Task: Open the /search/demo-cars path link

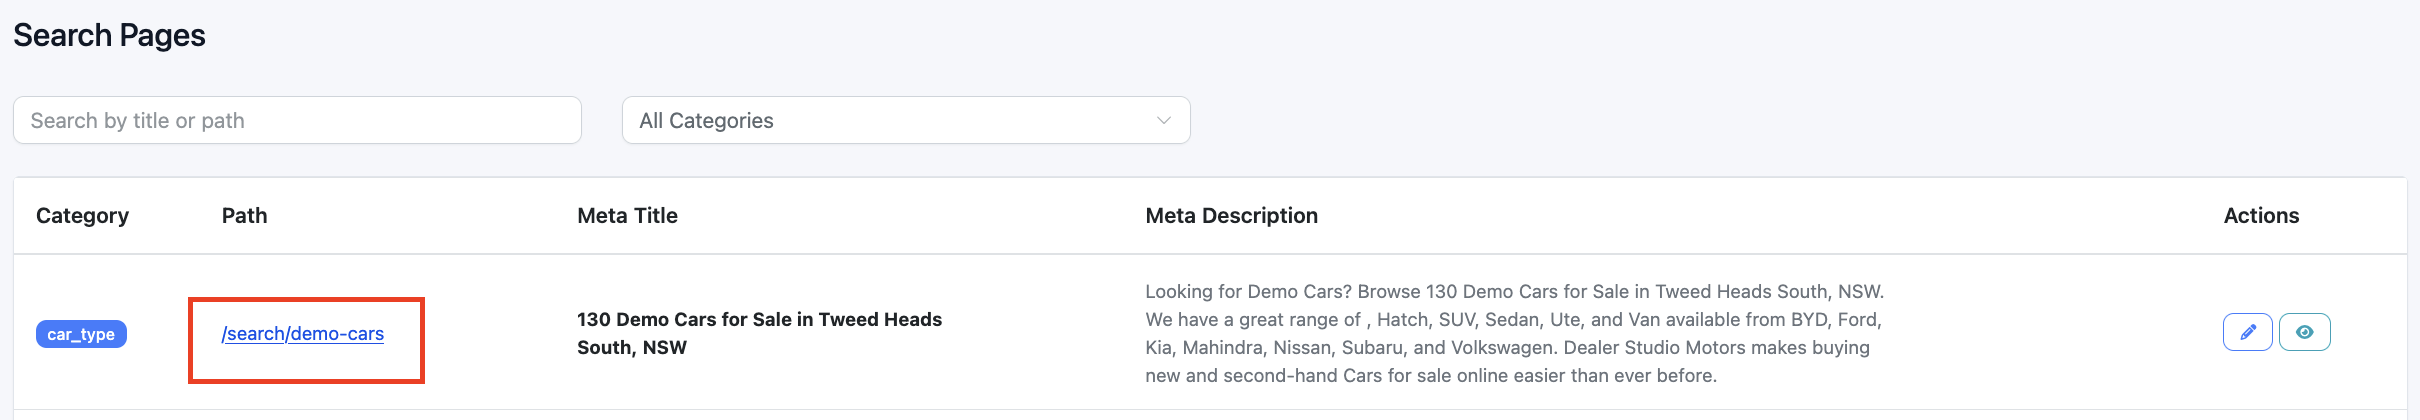Action: click(x=303, y=334)
